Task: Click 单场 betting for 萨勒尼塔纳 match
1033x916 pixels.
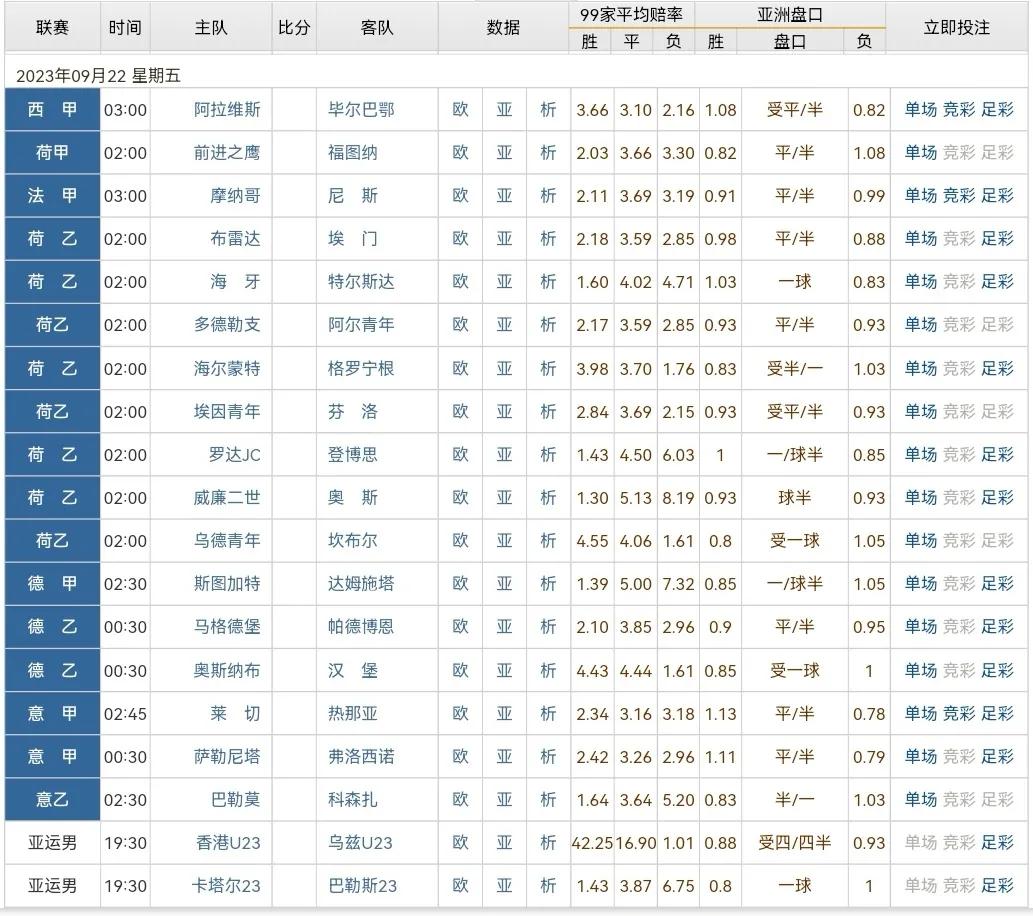Action: [x=919, y=756]
